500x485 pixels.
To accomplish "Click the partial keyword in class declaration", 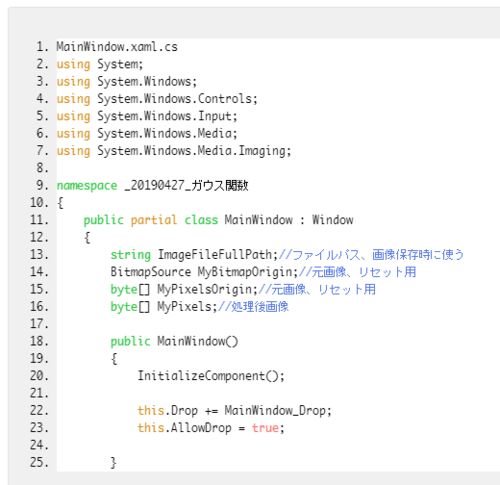I will (x=154, y=220).
